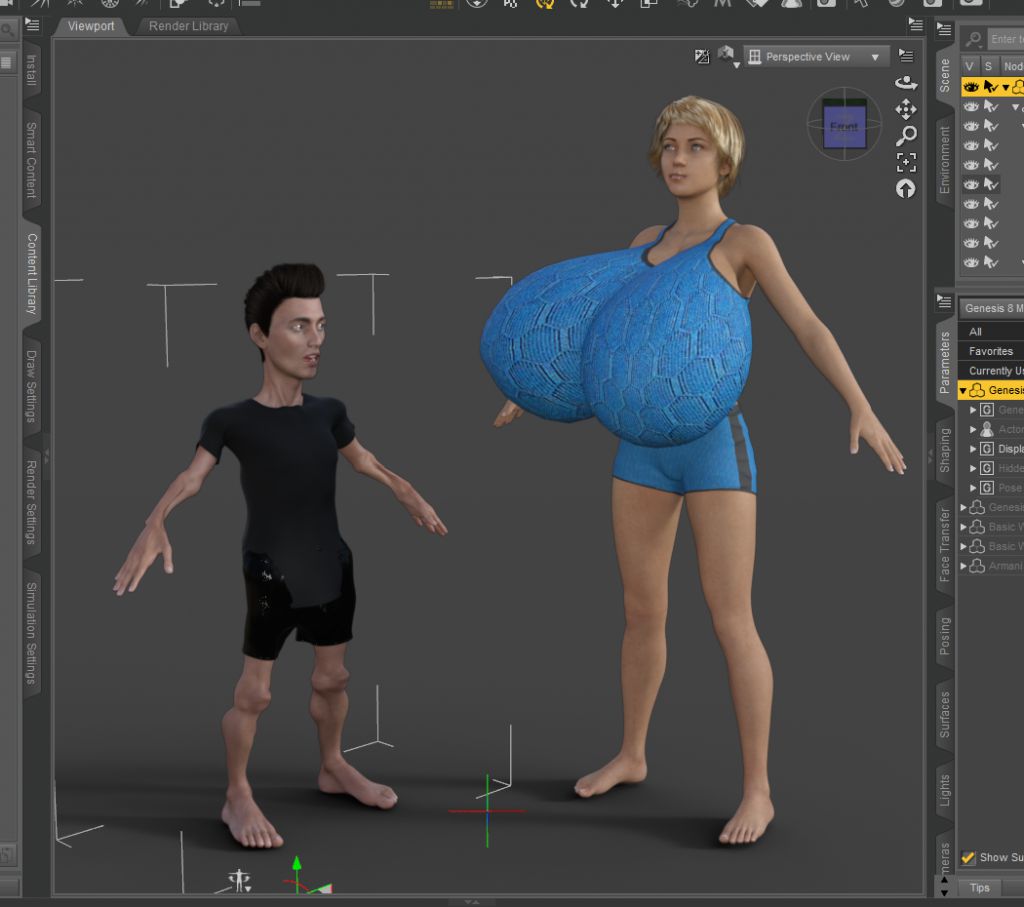Viewport: 1024px width, 907px height.
Task: Click the small figure icon at viewport bottom
Action: click(240, 880)
